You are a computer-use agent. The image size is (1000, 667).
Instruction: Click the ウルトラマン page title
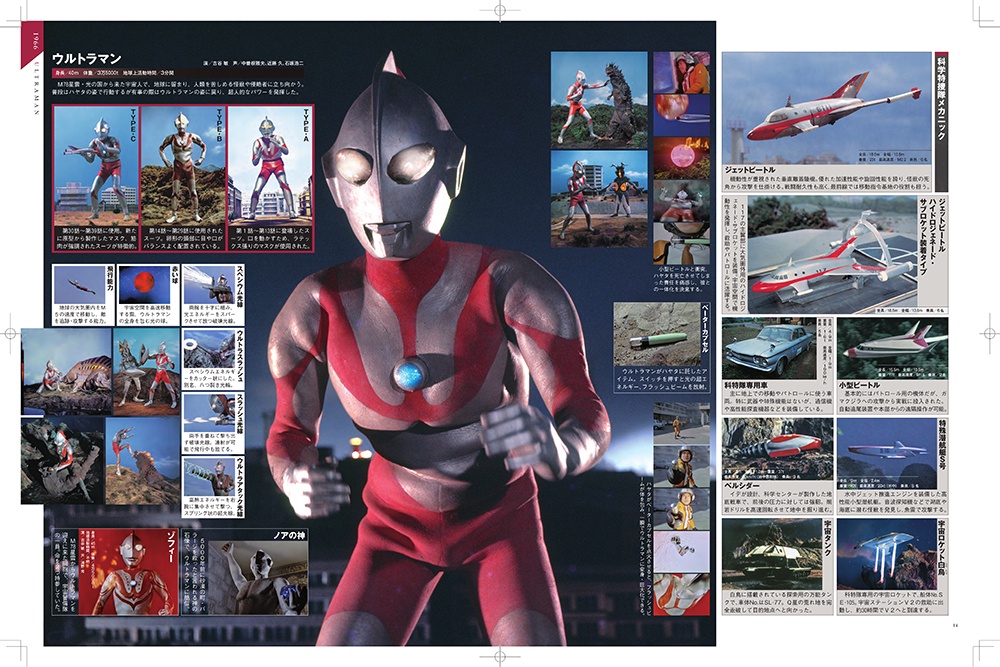[x=87, y=59]
